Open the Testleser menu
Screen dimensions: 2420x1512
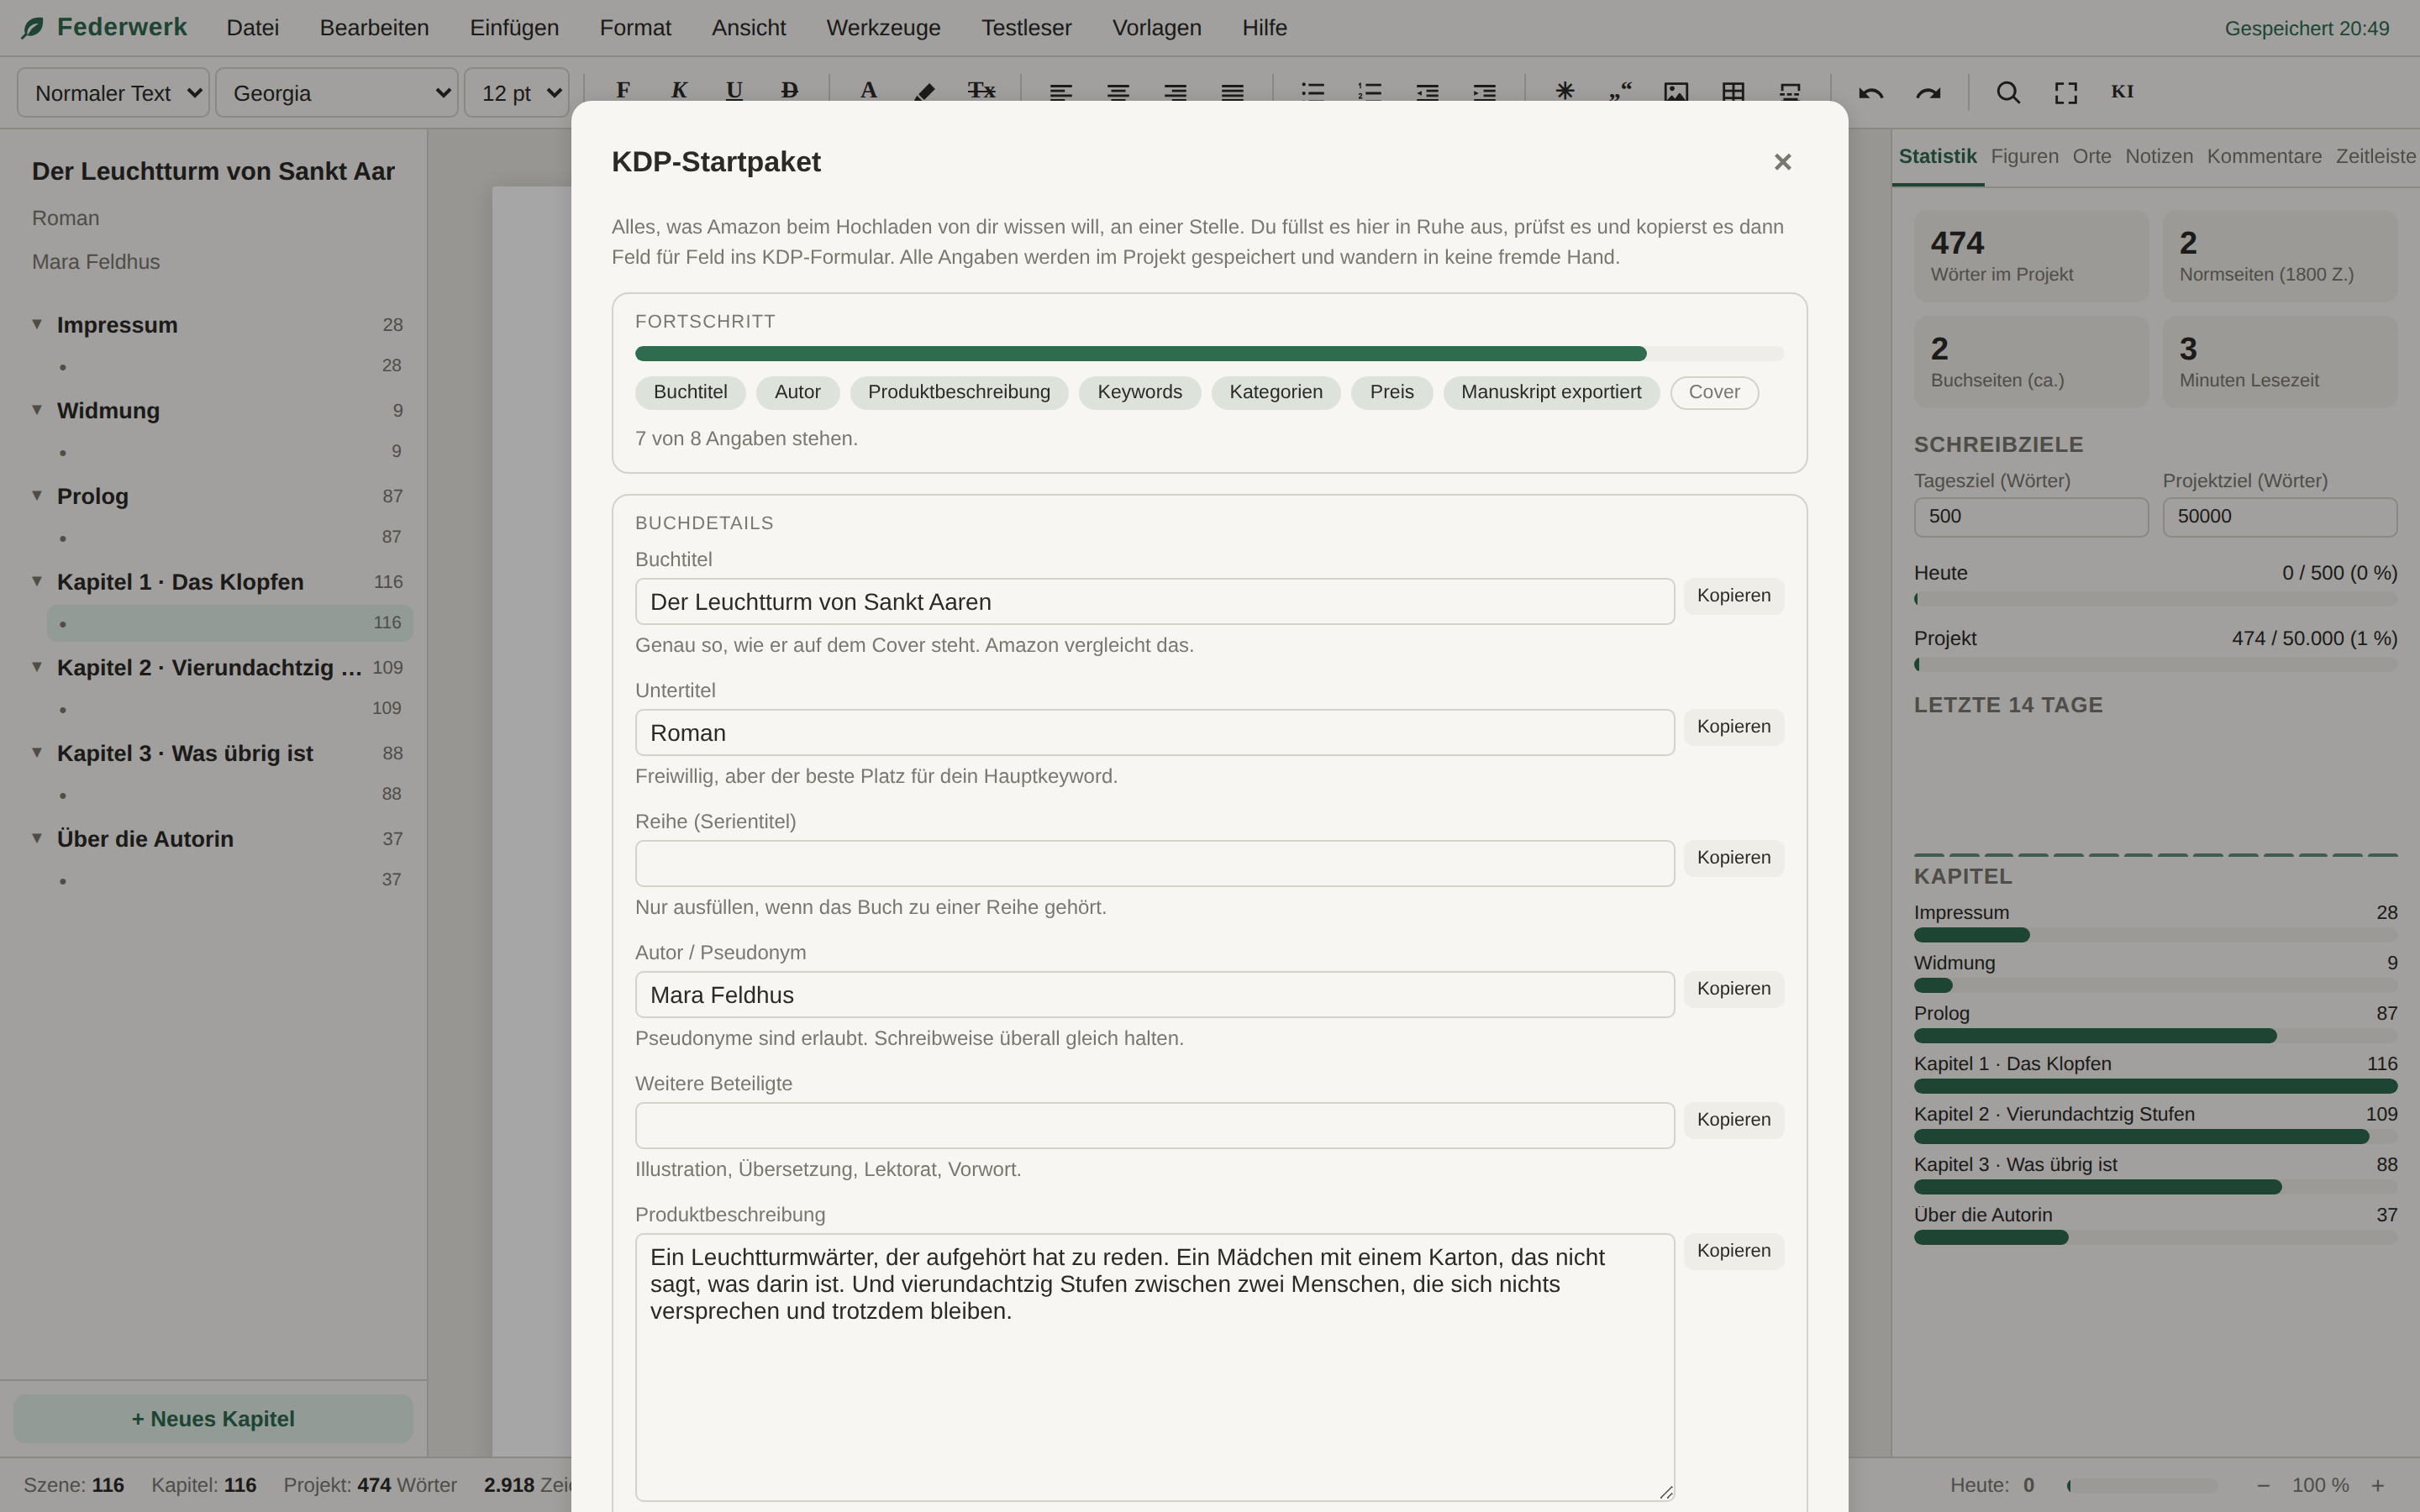(x=1026, y=28)
